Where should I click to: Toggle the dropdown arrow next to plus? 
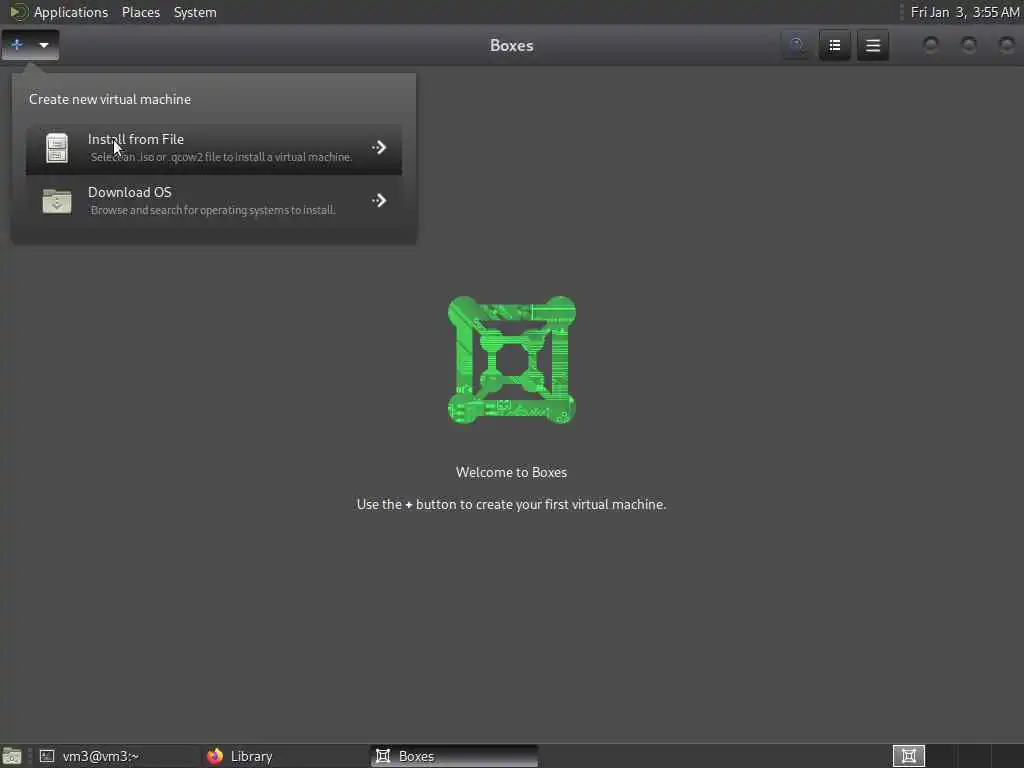44,45
